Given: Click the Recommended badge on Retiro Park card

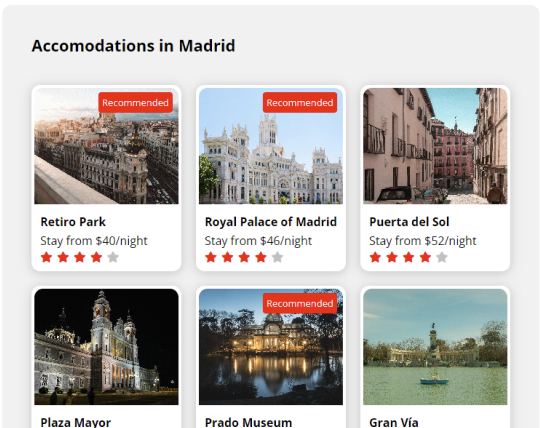Looking at the screenshot, I should [135, 103].
